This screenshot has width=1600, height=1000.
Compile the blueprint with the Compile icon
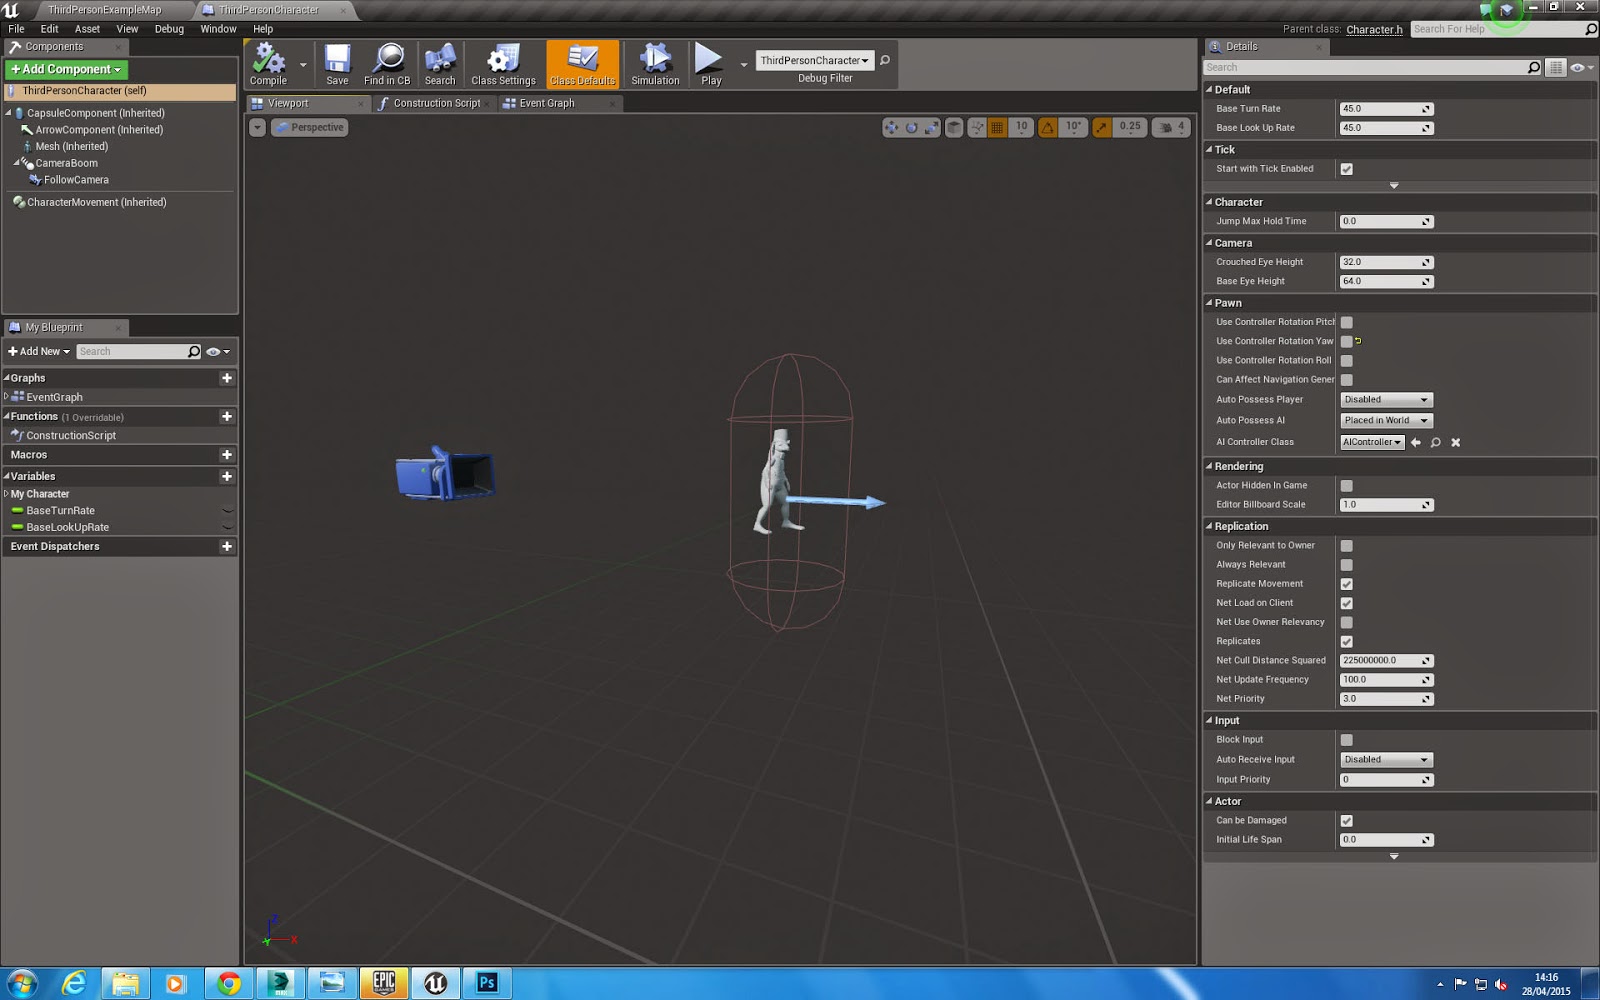[268, 64]
